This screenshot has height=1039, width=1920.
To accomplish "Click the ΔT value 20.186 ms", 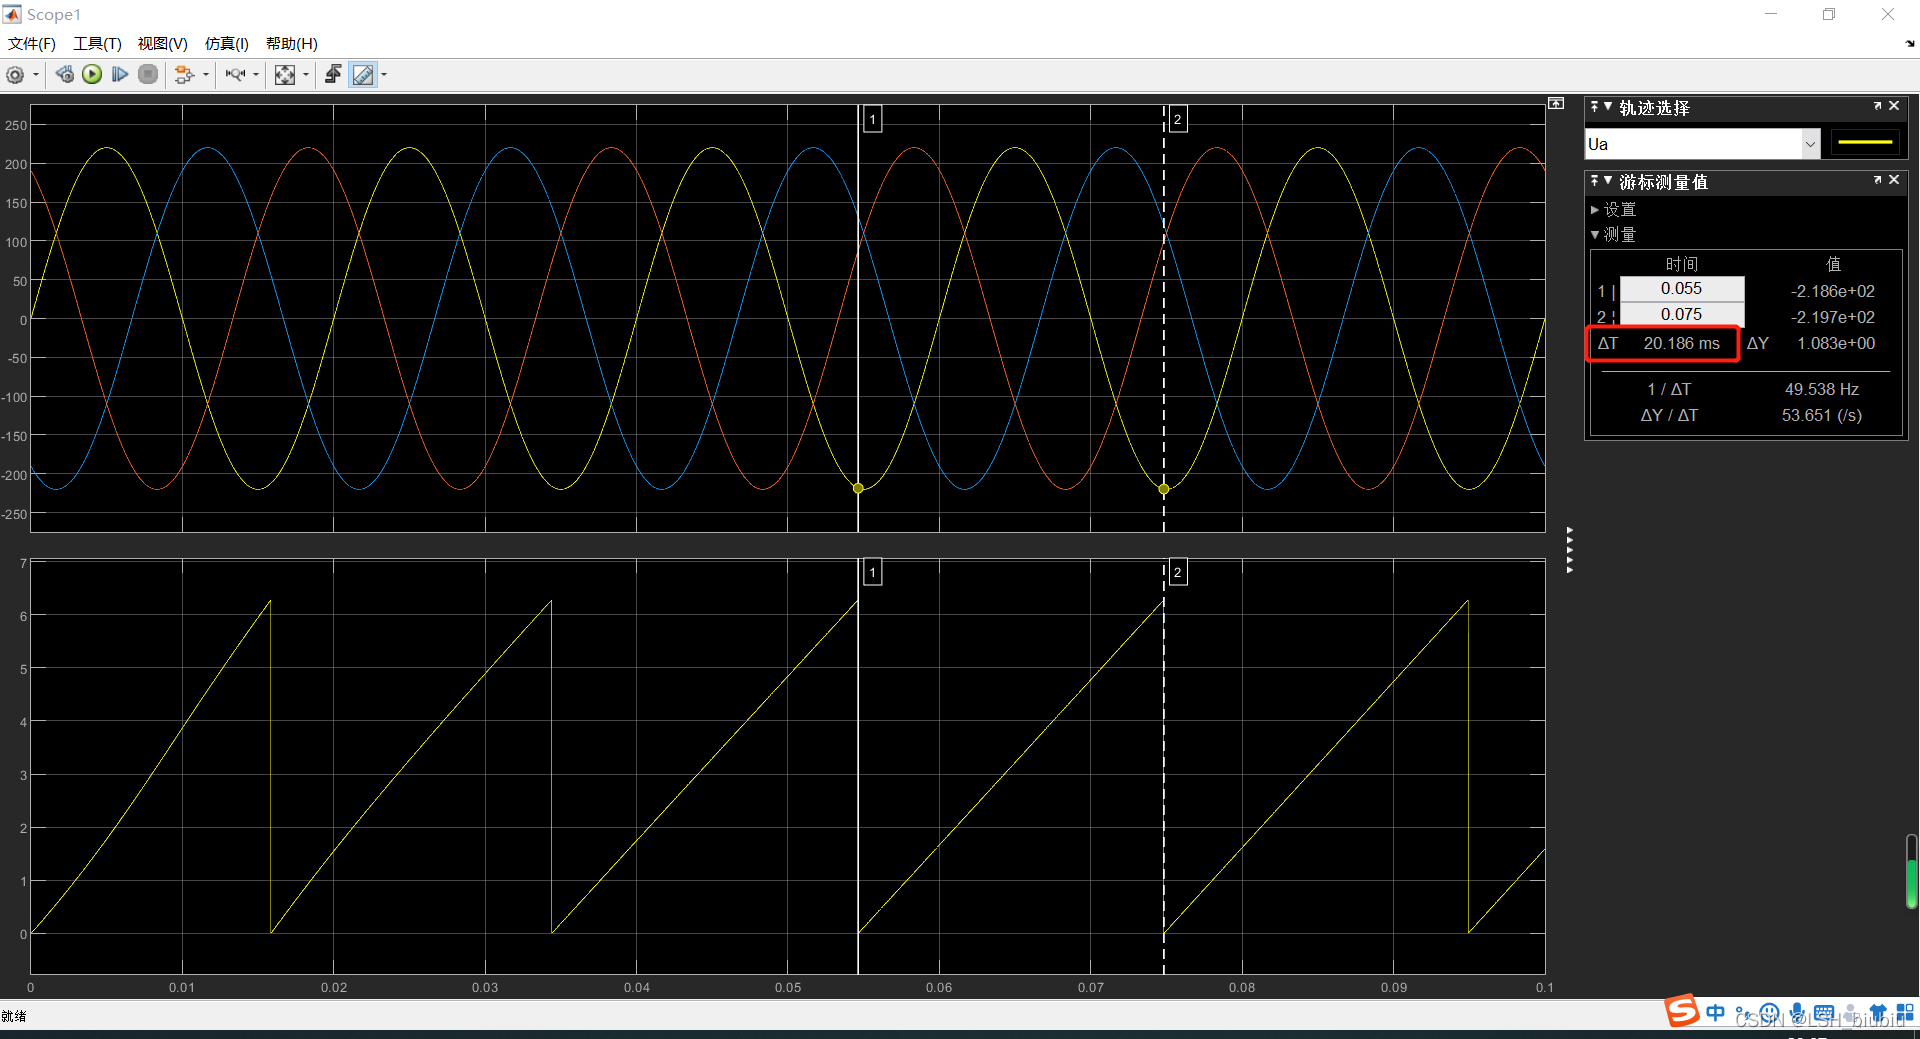I will pyautogui.click(x=1682, y=344).
